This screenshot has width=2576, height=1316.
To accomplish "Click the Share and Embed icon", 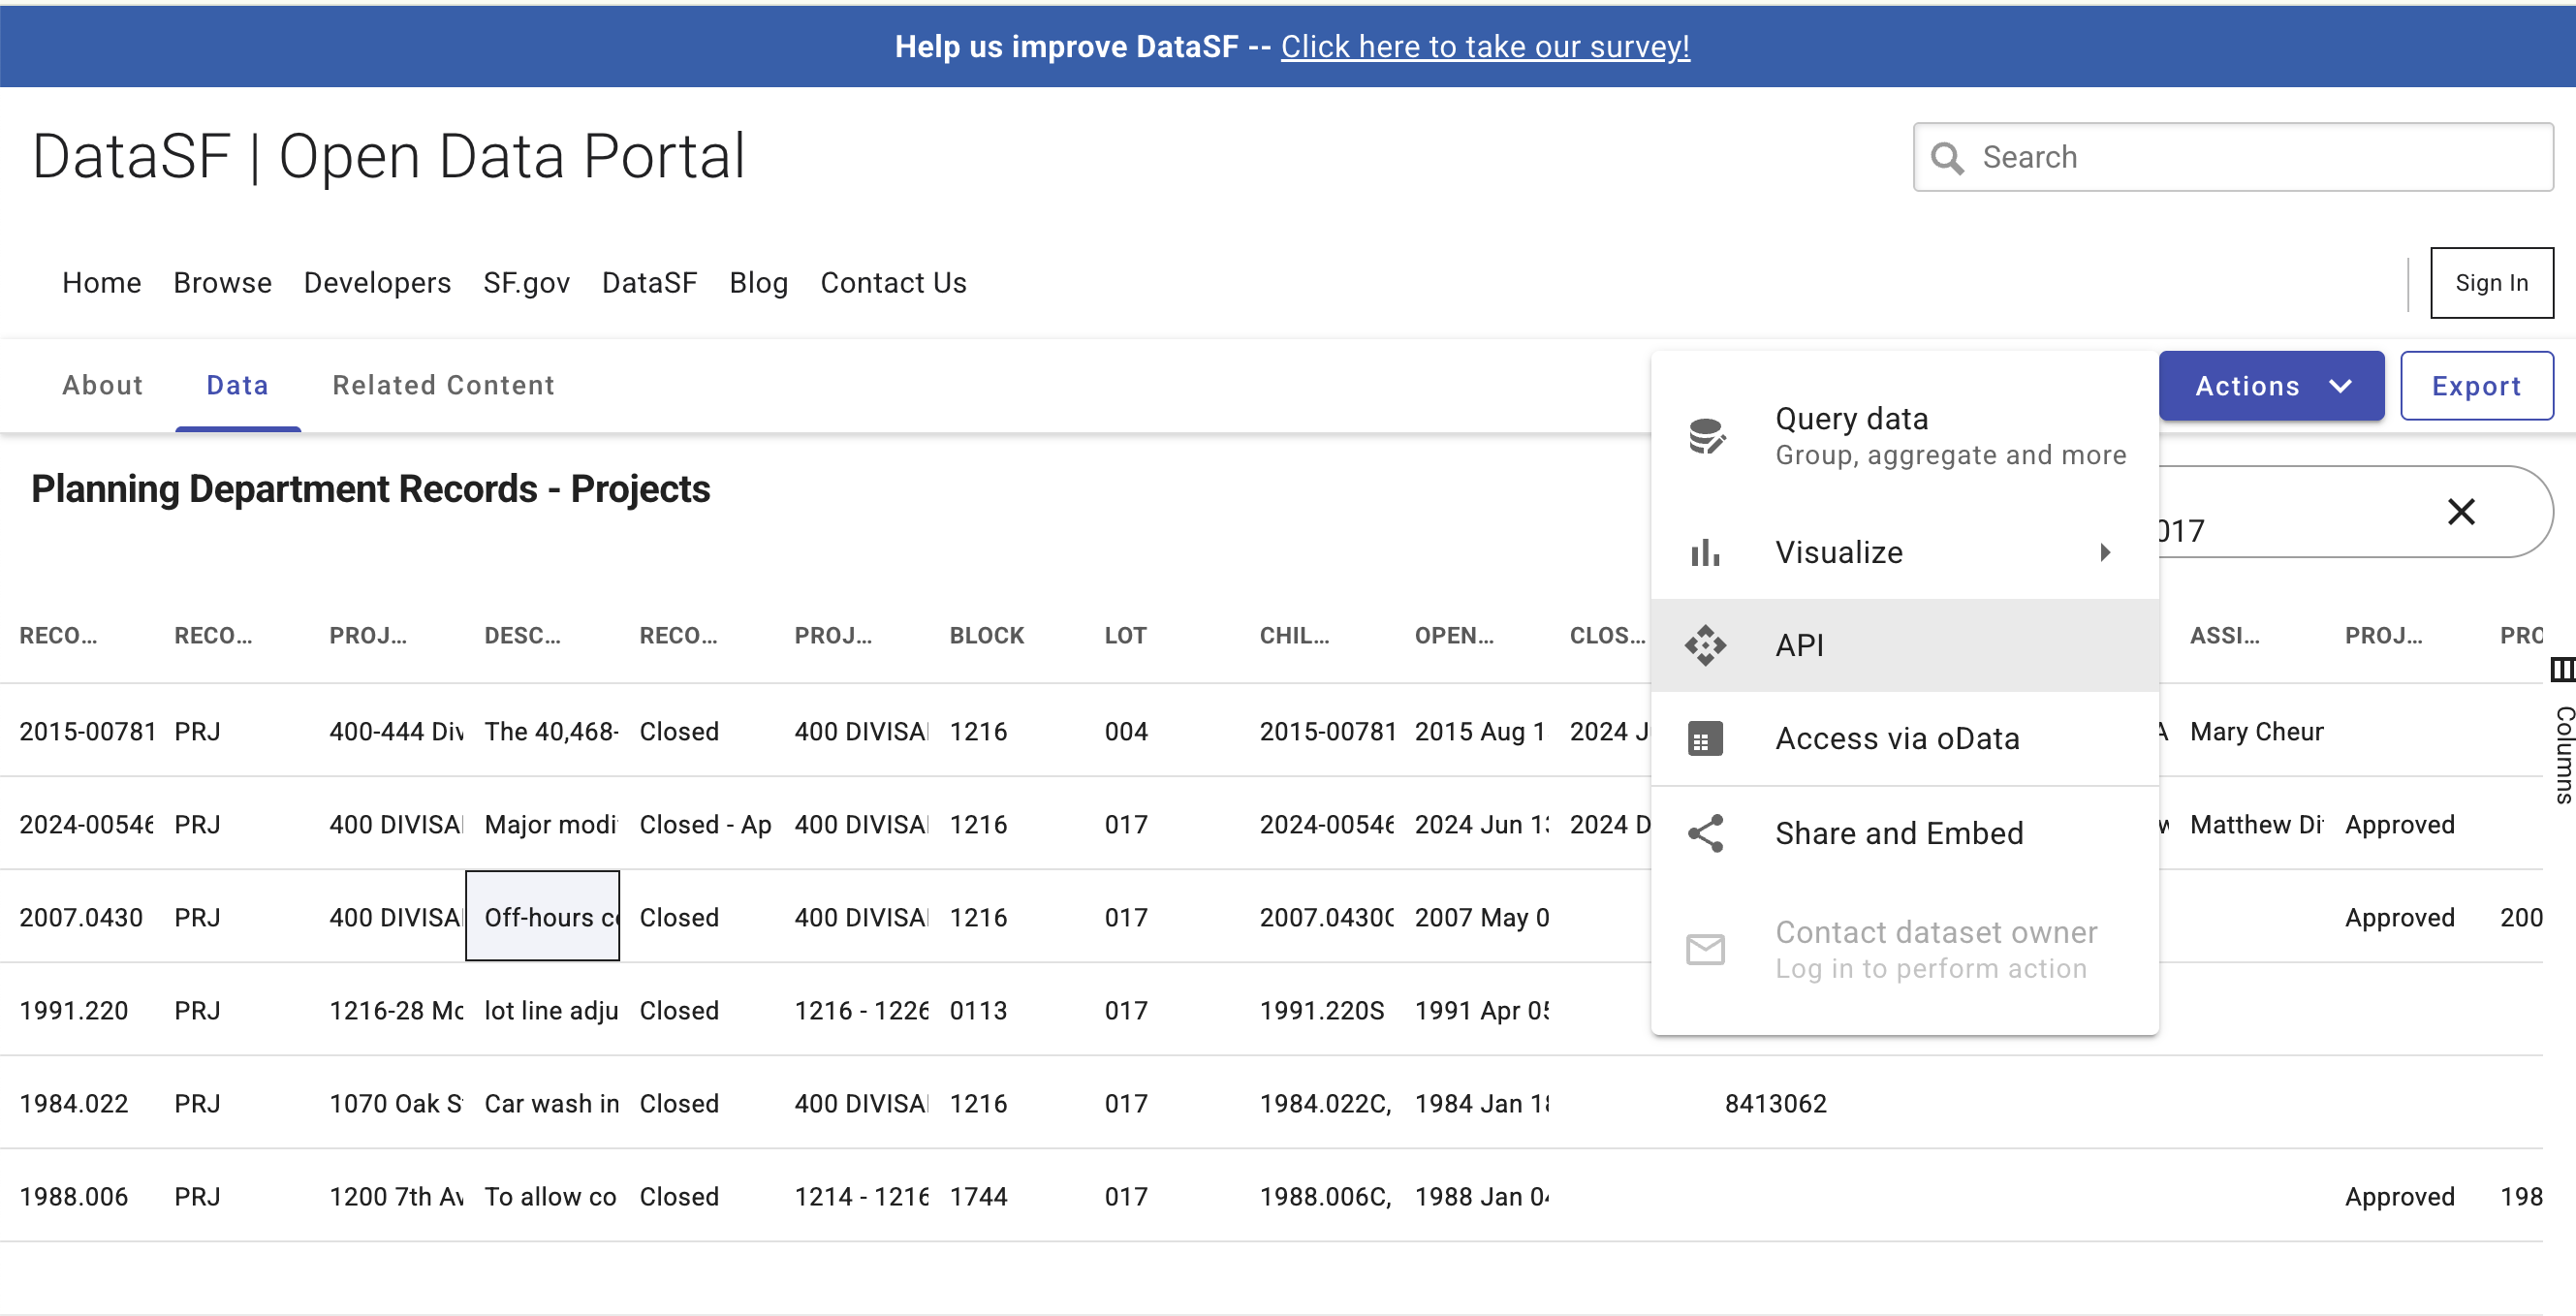I will point(1705,833).
